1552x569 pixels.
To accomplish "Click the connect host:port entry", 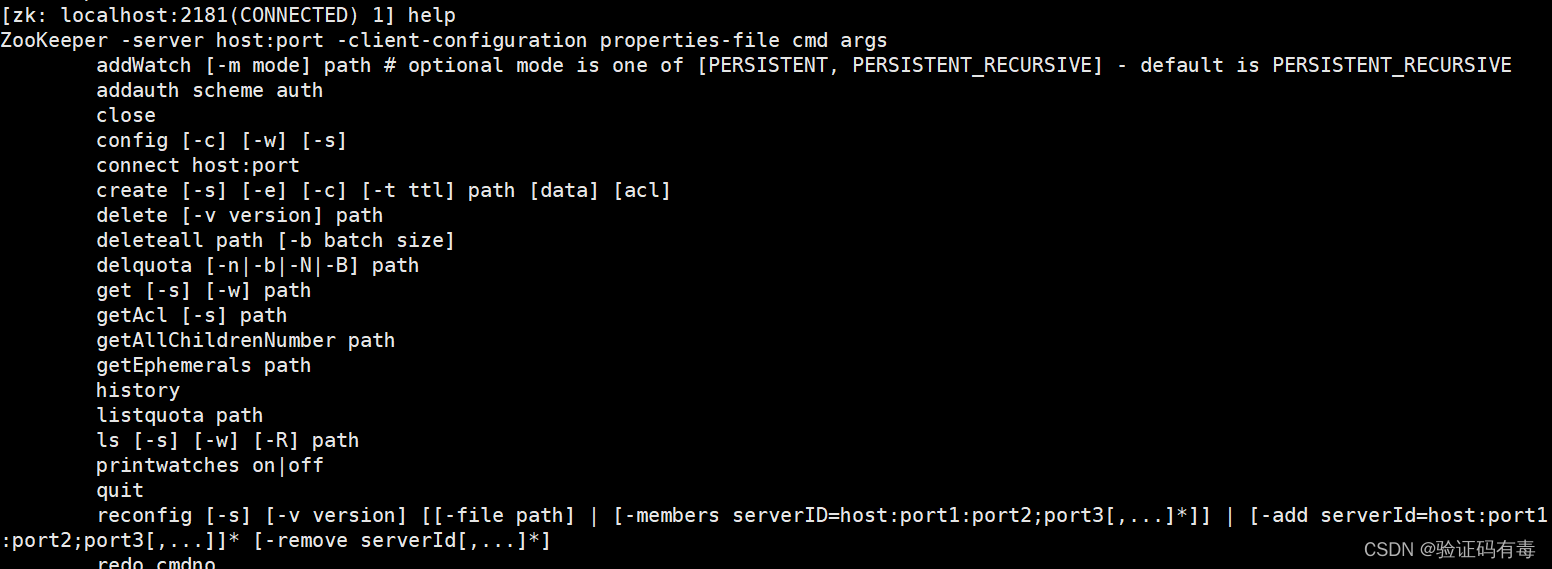I will [x=198, y=165].
